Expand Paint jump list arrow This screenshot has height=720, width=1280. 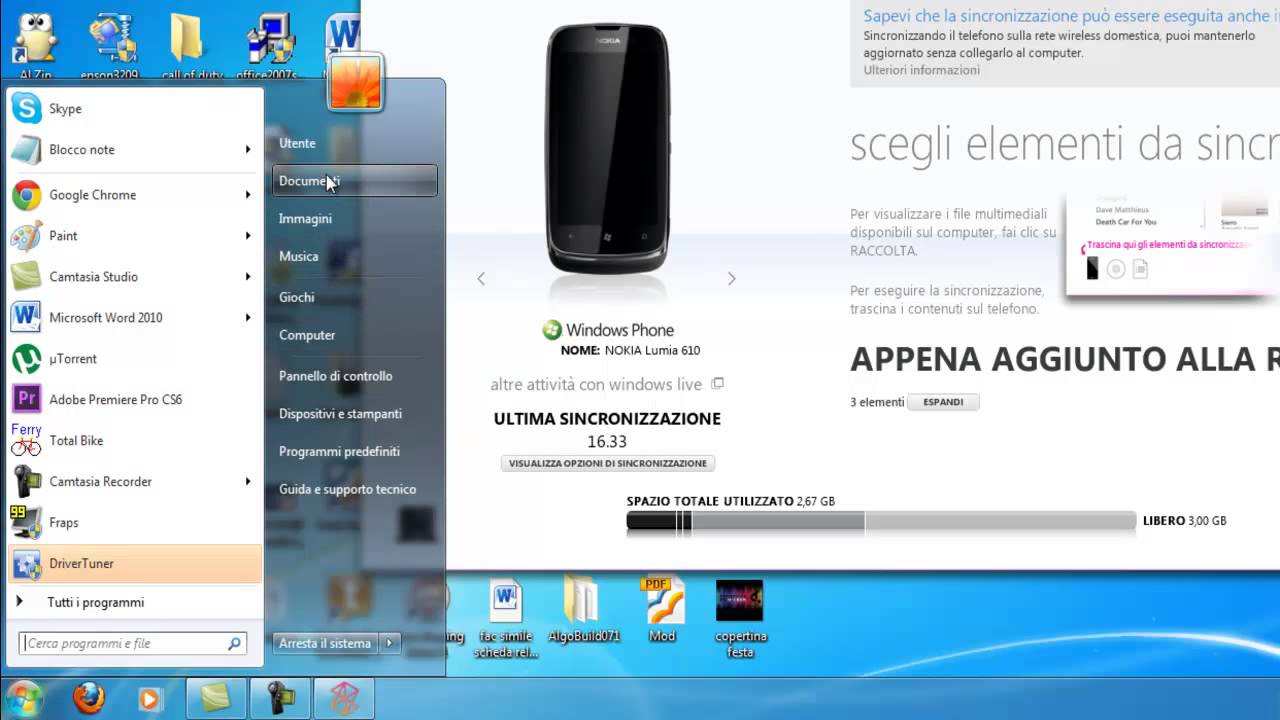pyautogui.click(x=247, y=236)
